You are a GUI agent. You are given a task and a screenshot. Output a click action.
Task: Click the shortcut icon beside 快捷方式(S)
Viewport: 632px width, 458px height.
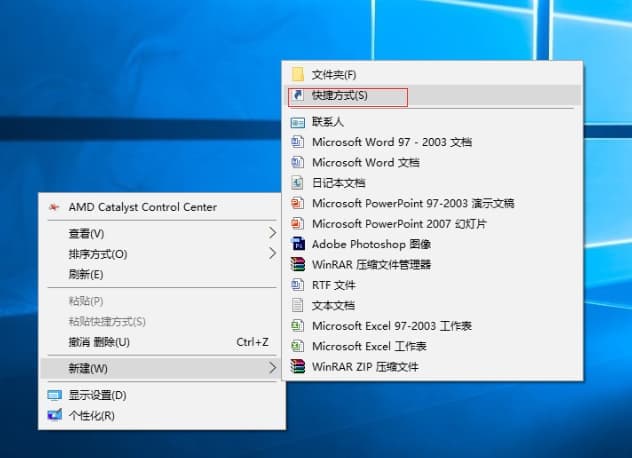click(297, 96)
